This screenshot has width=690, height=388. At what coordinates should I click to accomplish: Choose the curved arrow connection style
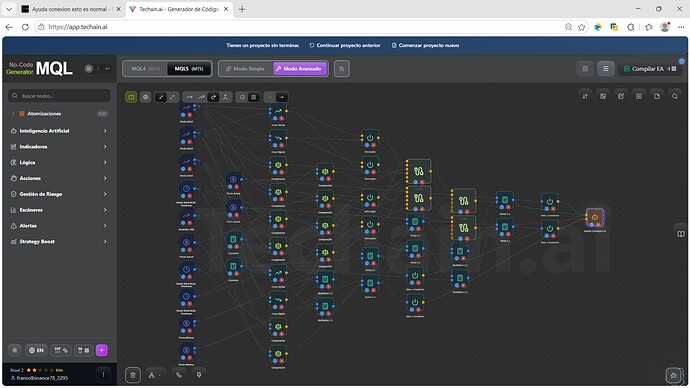tap(213, 97)
